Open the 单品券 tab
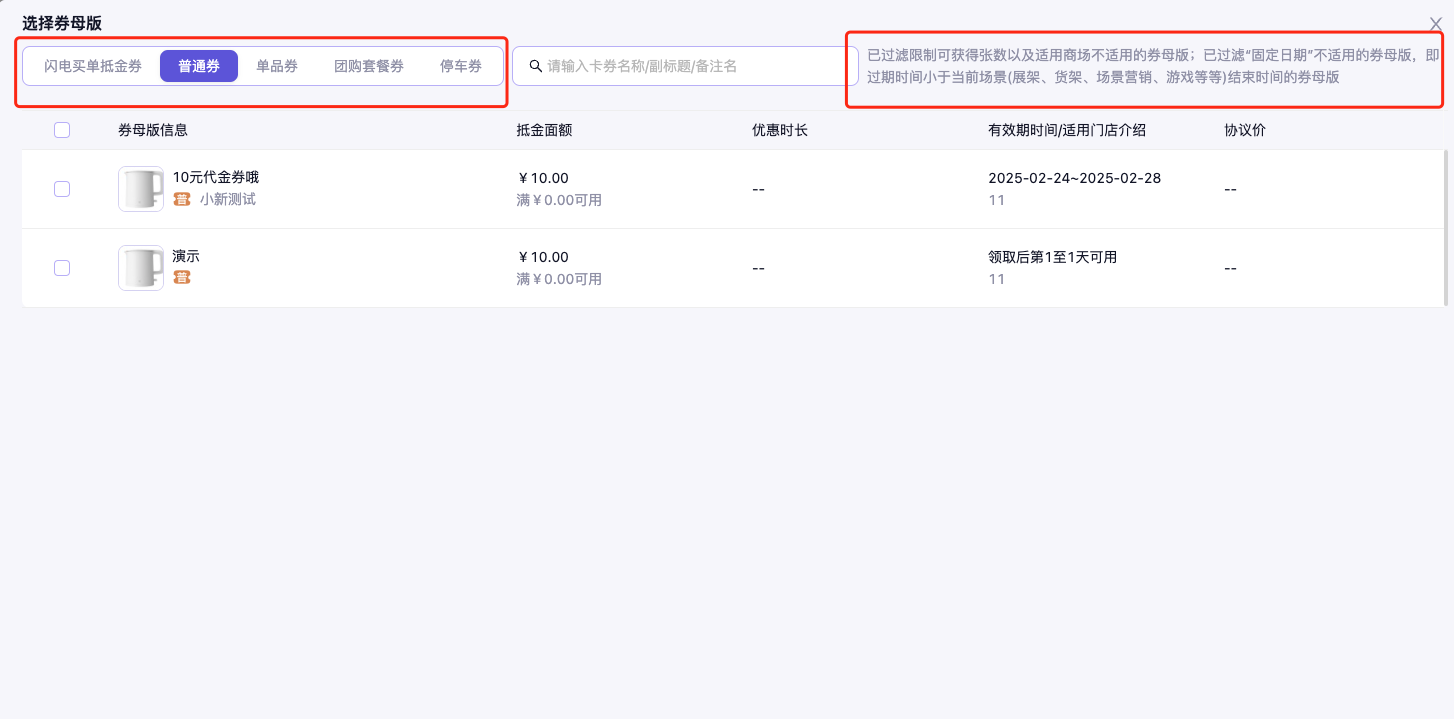1454x719 pixels. [x=277, y=66]
